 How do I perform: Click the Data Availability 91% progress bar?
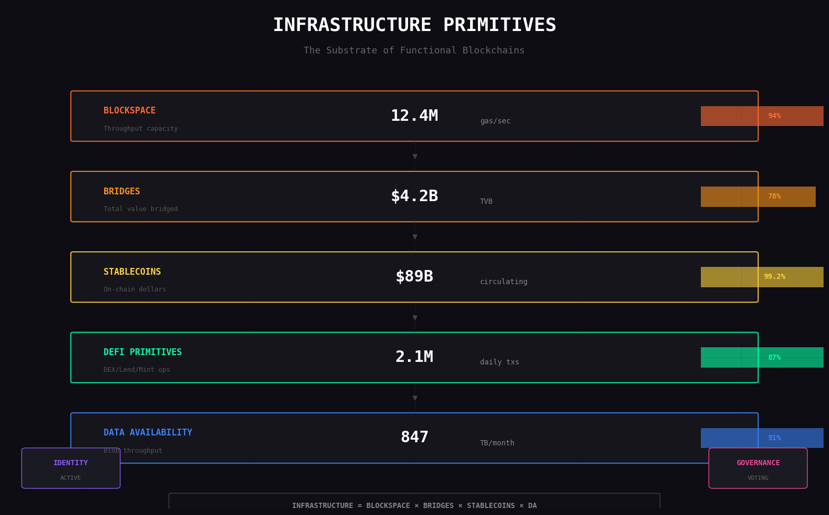click(761, 438)
